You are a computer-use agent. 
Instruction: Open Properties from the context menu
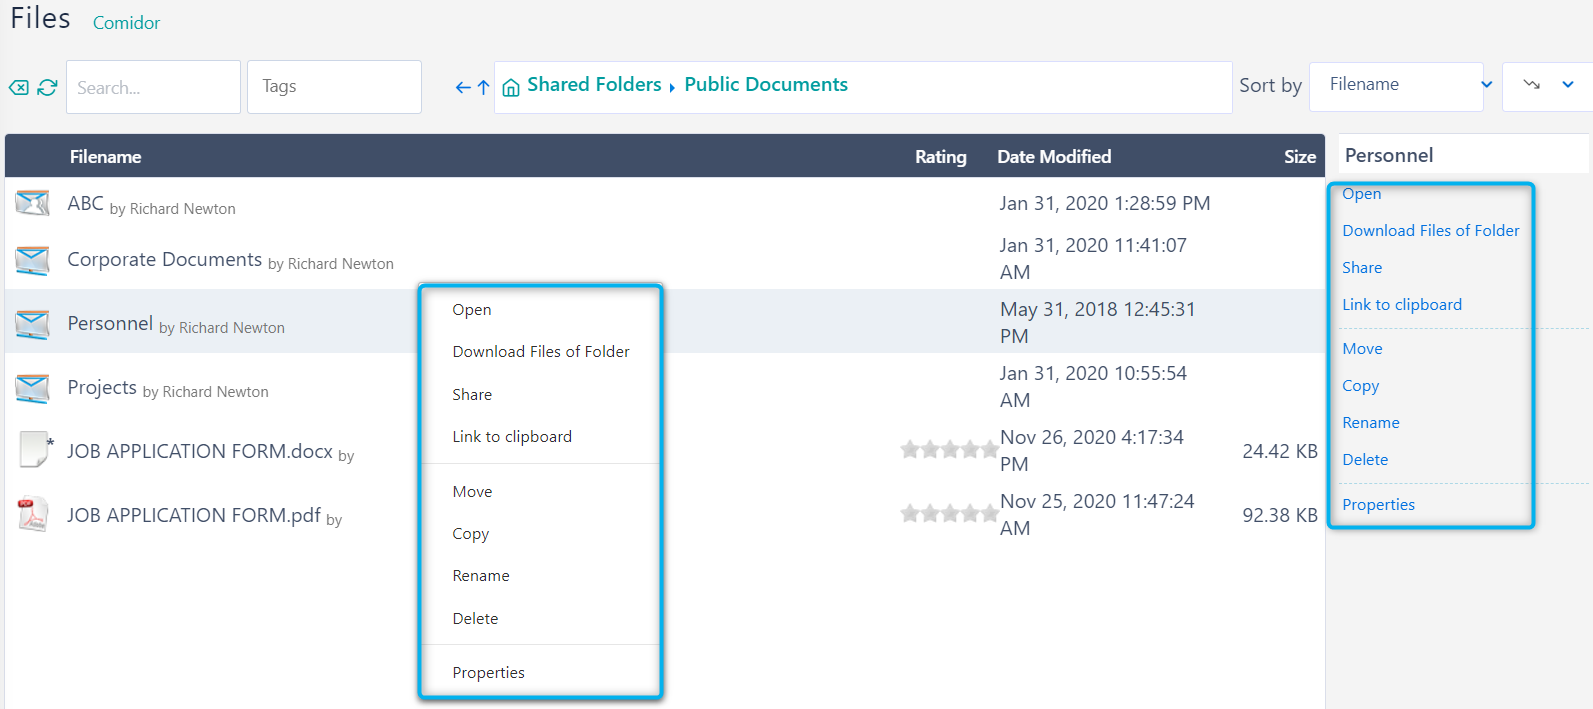pyautogui.click(x=488, y=673)
